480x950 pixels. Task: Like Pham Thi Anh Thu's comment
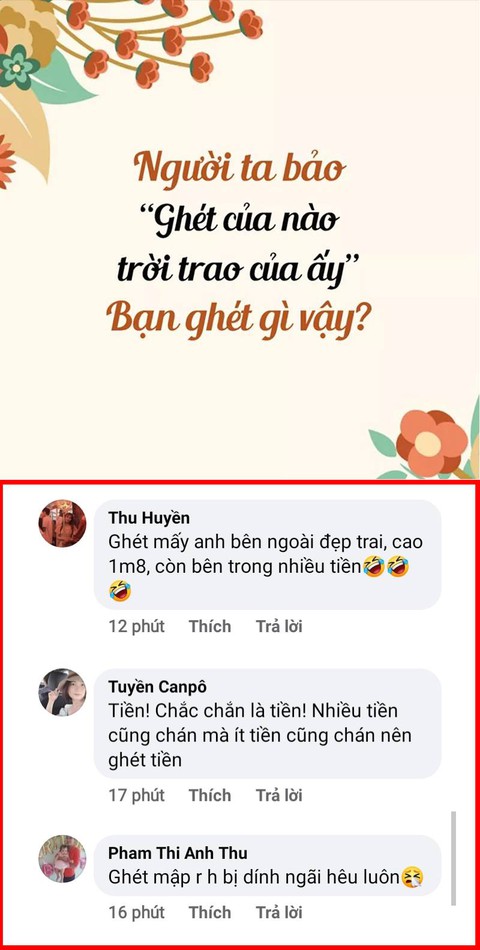click(210, 912)
